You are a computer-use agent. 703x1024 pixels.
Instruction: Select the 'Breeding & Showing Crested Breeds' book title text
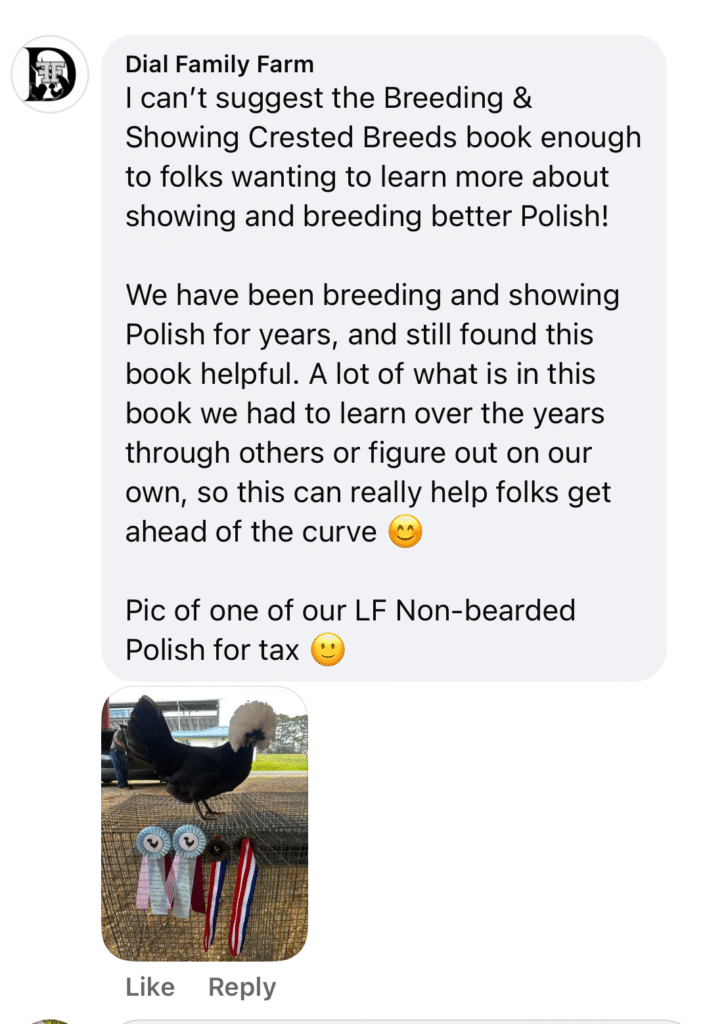point(384,118)
